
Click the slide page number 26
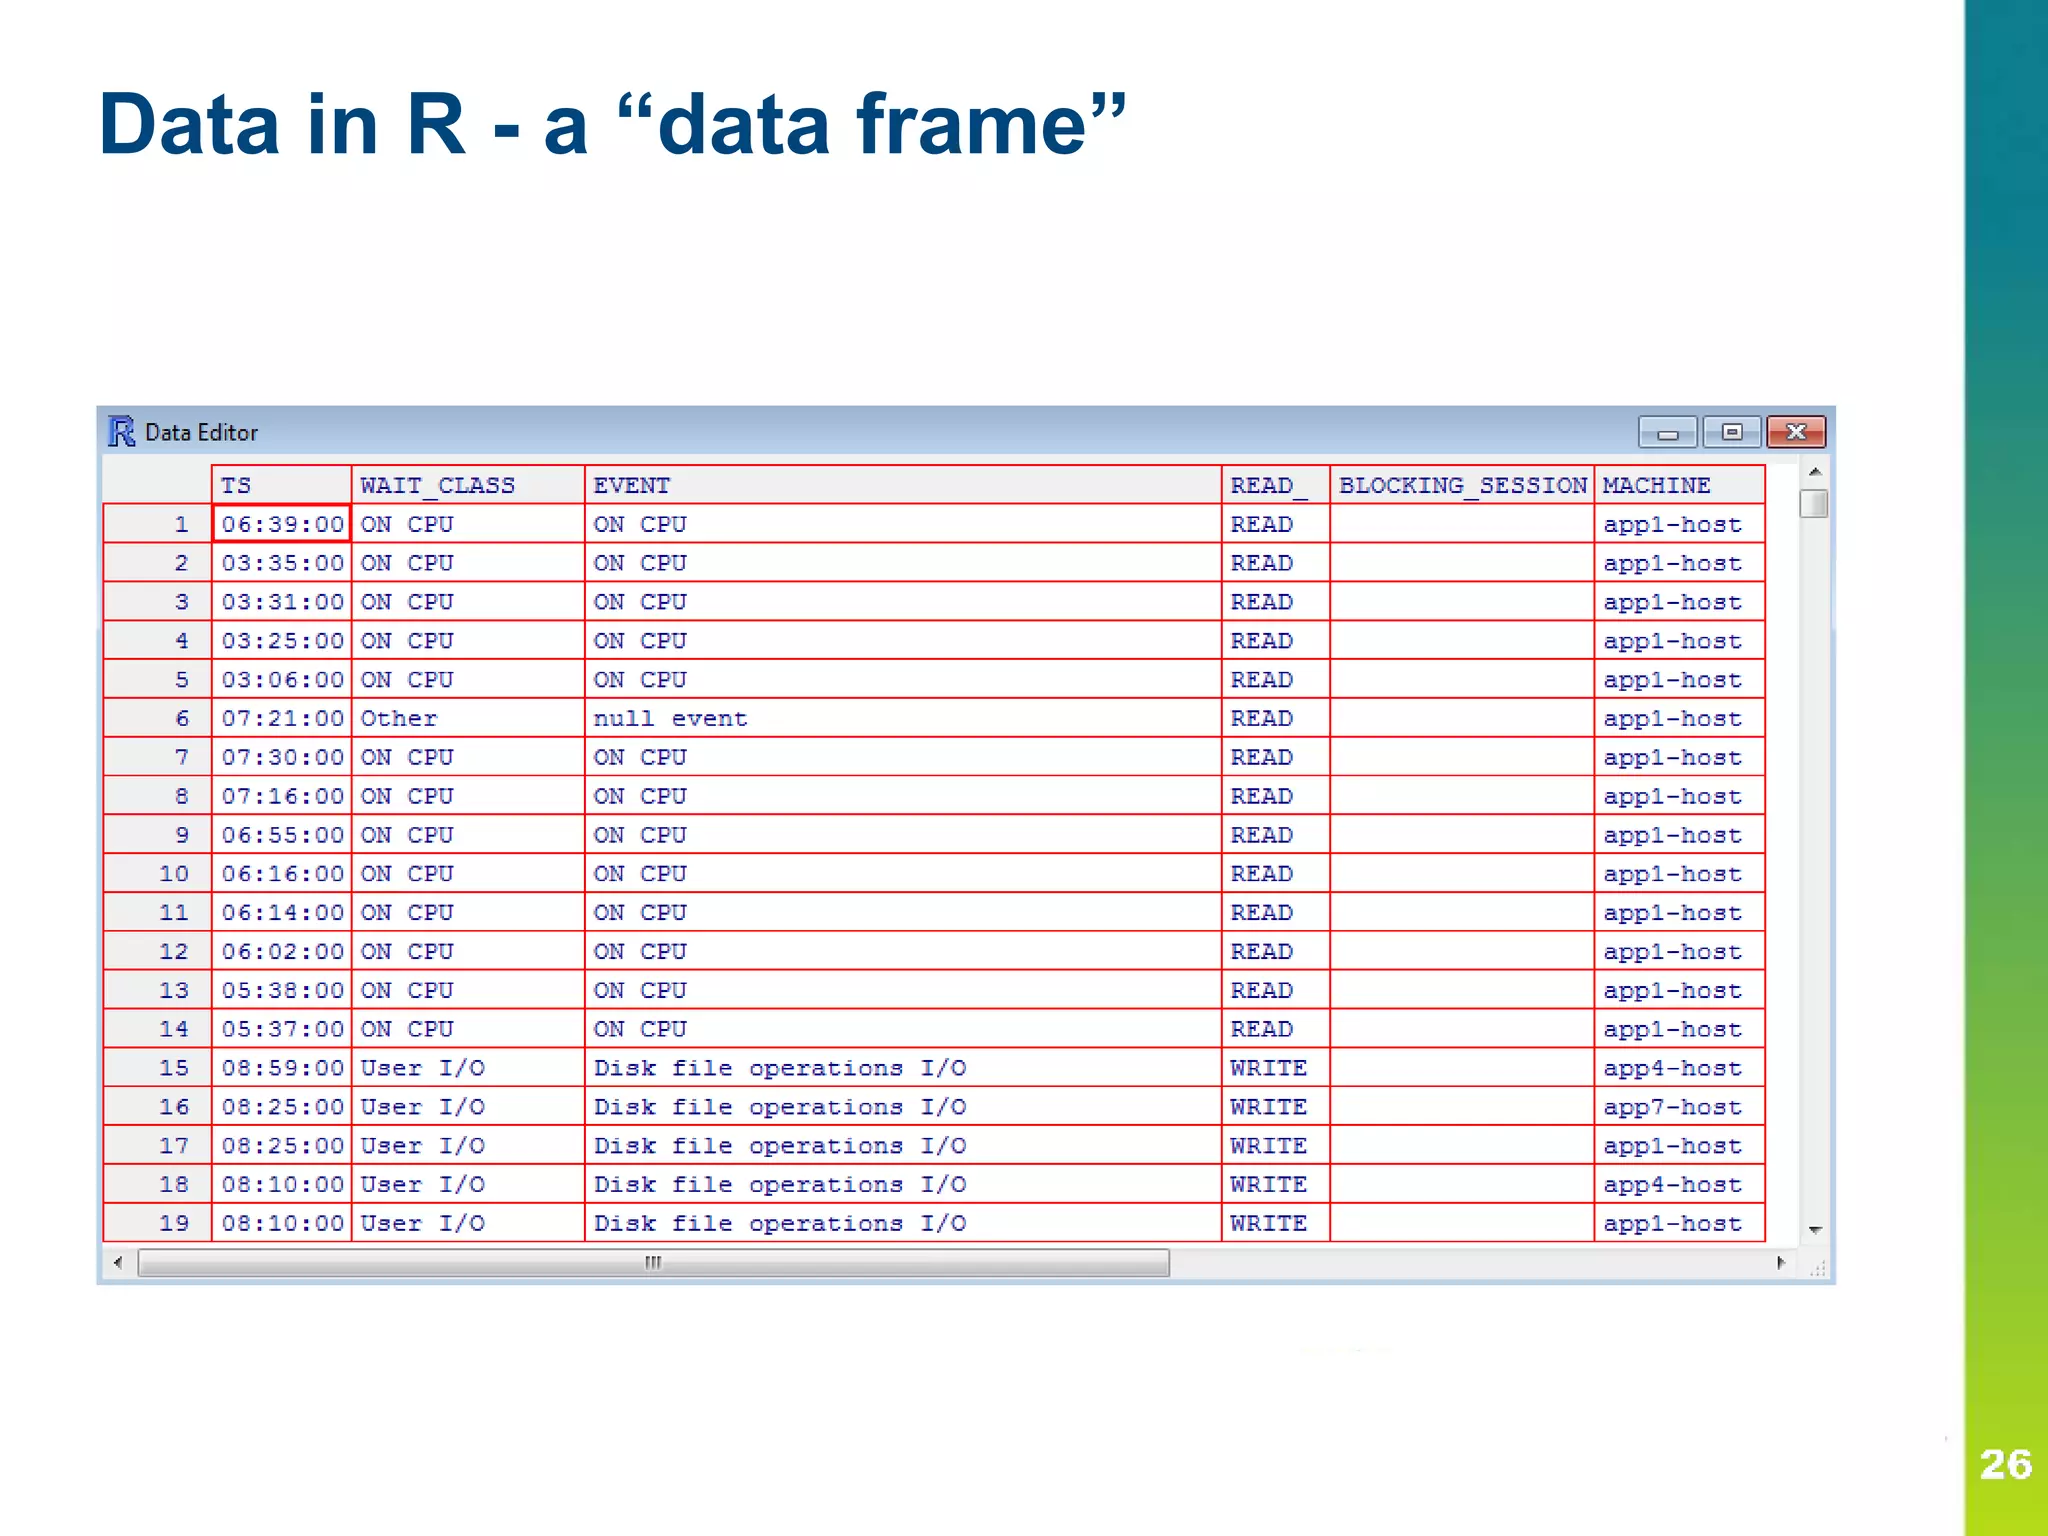2006,1464
